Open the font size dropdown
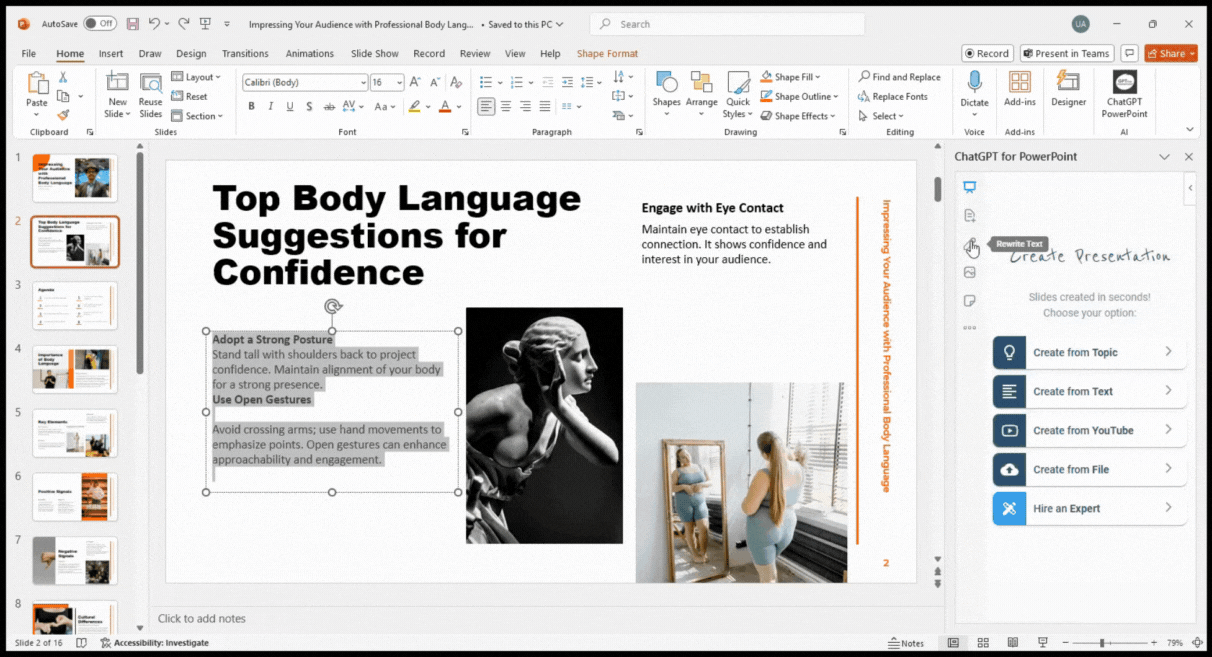1212x657 pixels. [400, 83]
